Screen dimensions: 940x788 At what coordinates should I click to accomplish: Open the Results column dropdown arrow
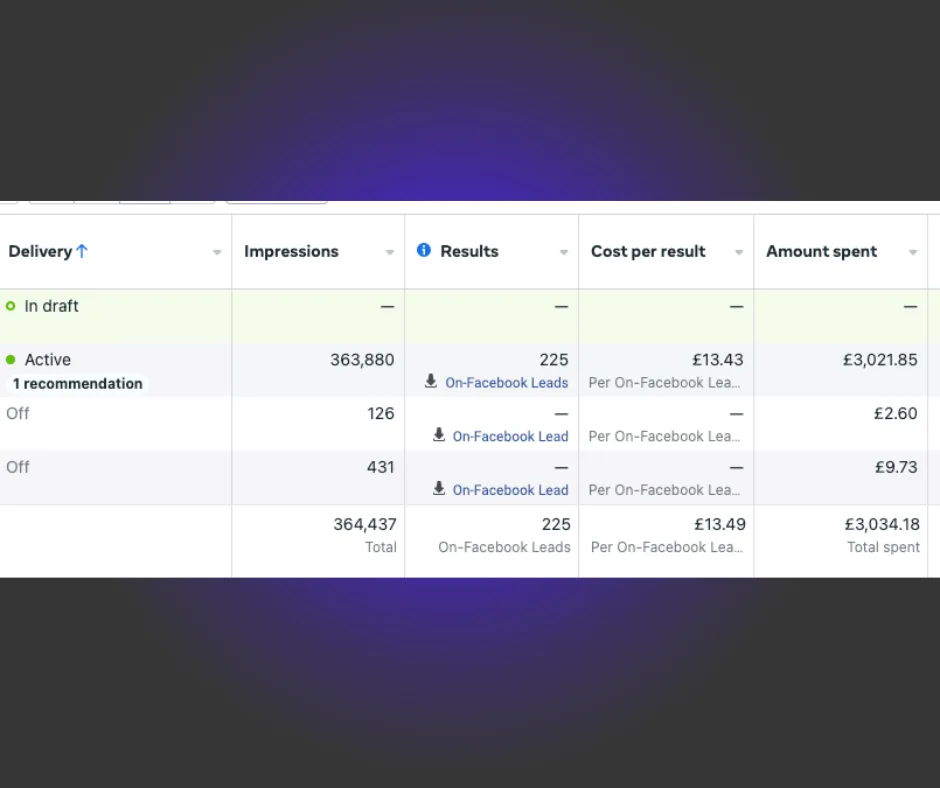(x=564, y=252)
